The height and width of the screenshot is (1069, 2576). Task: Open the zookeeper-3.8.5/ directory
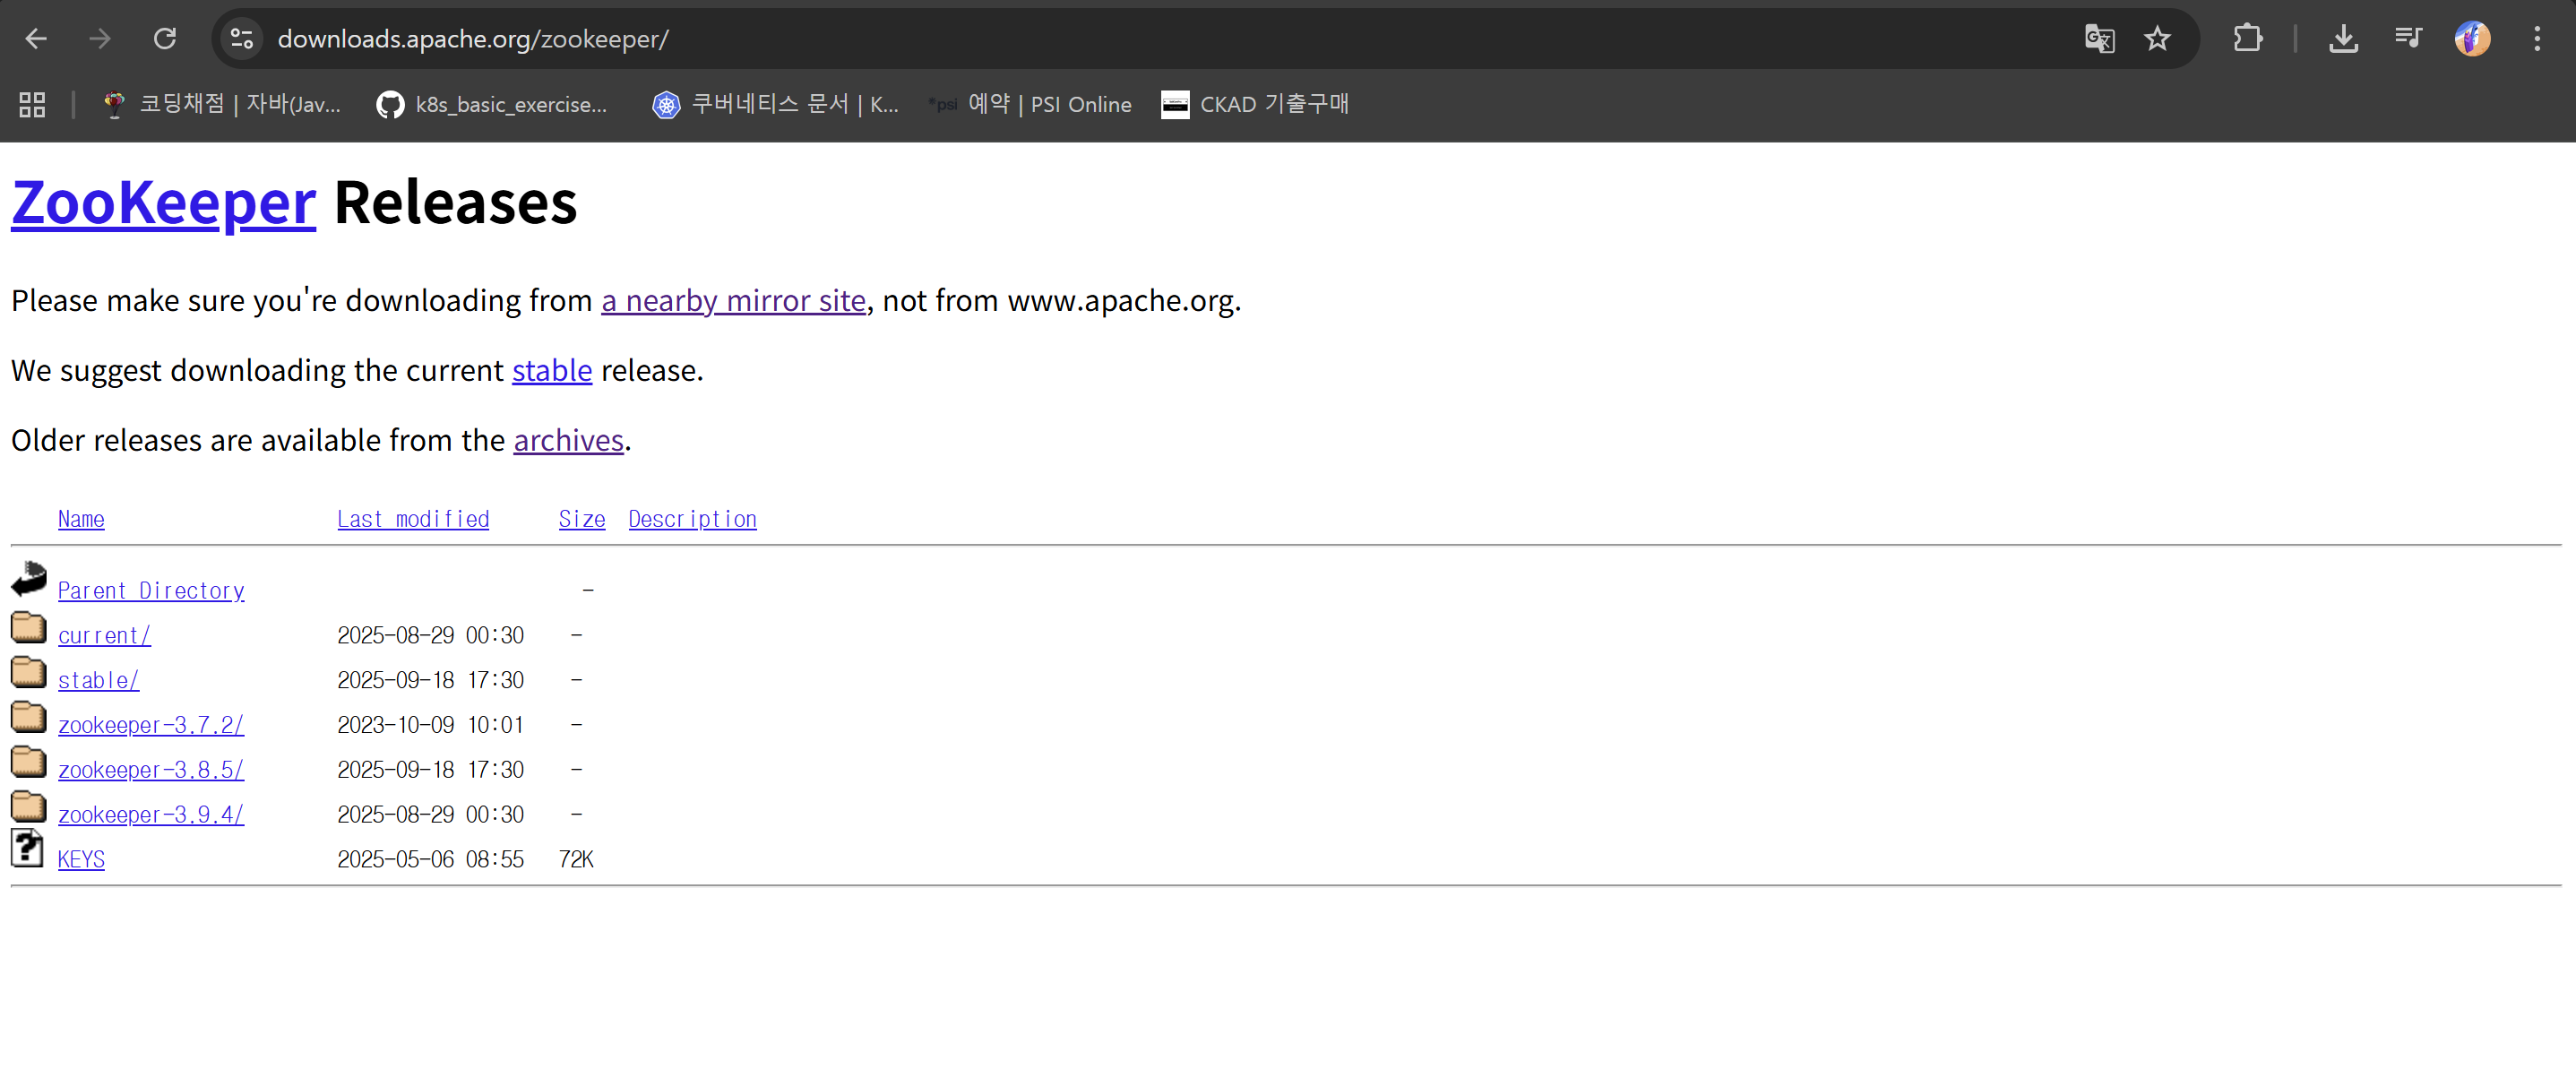(x=151, y=771)
